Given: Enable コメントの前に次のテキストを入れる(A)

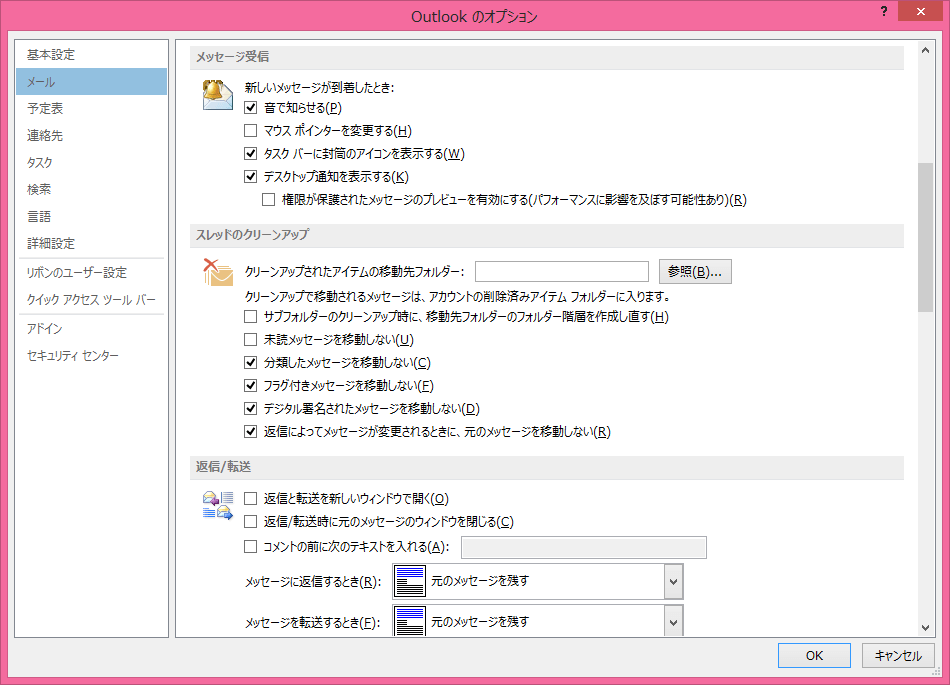Looking at the screenshot, I should point(250,547).
